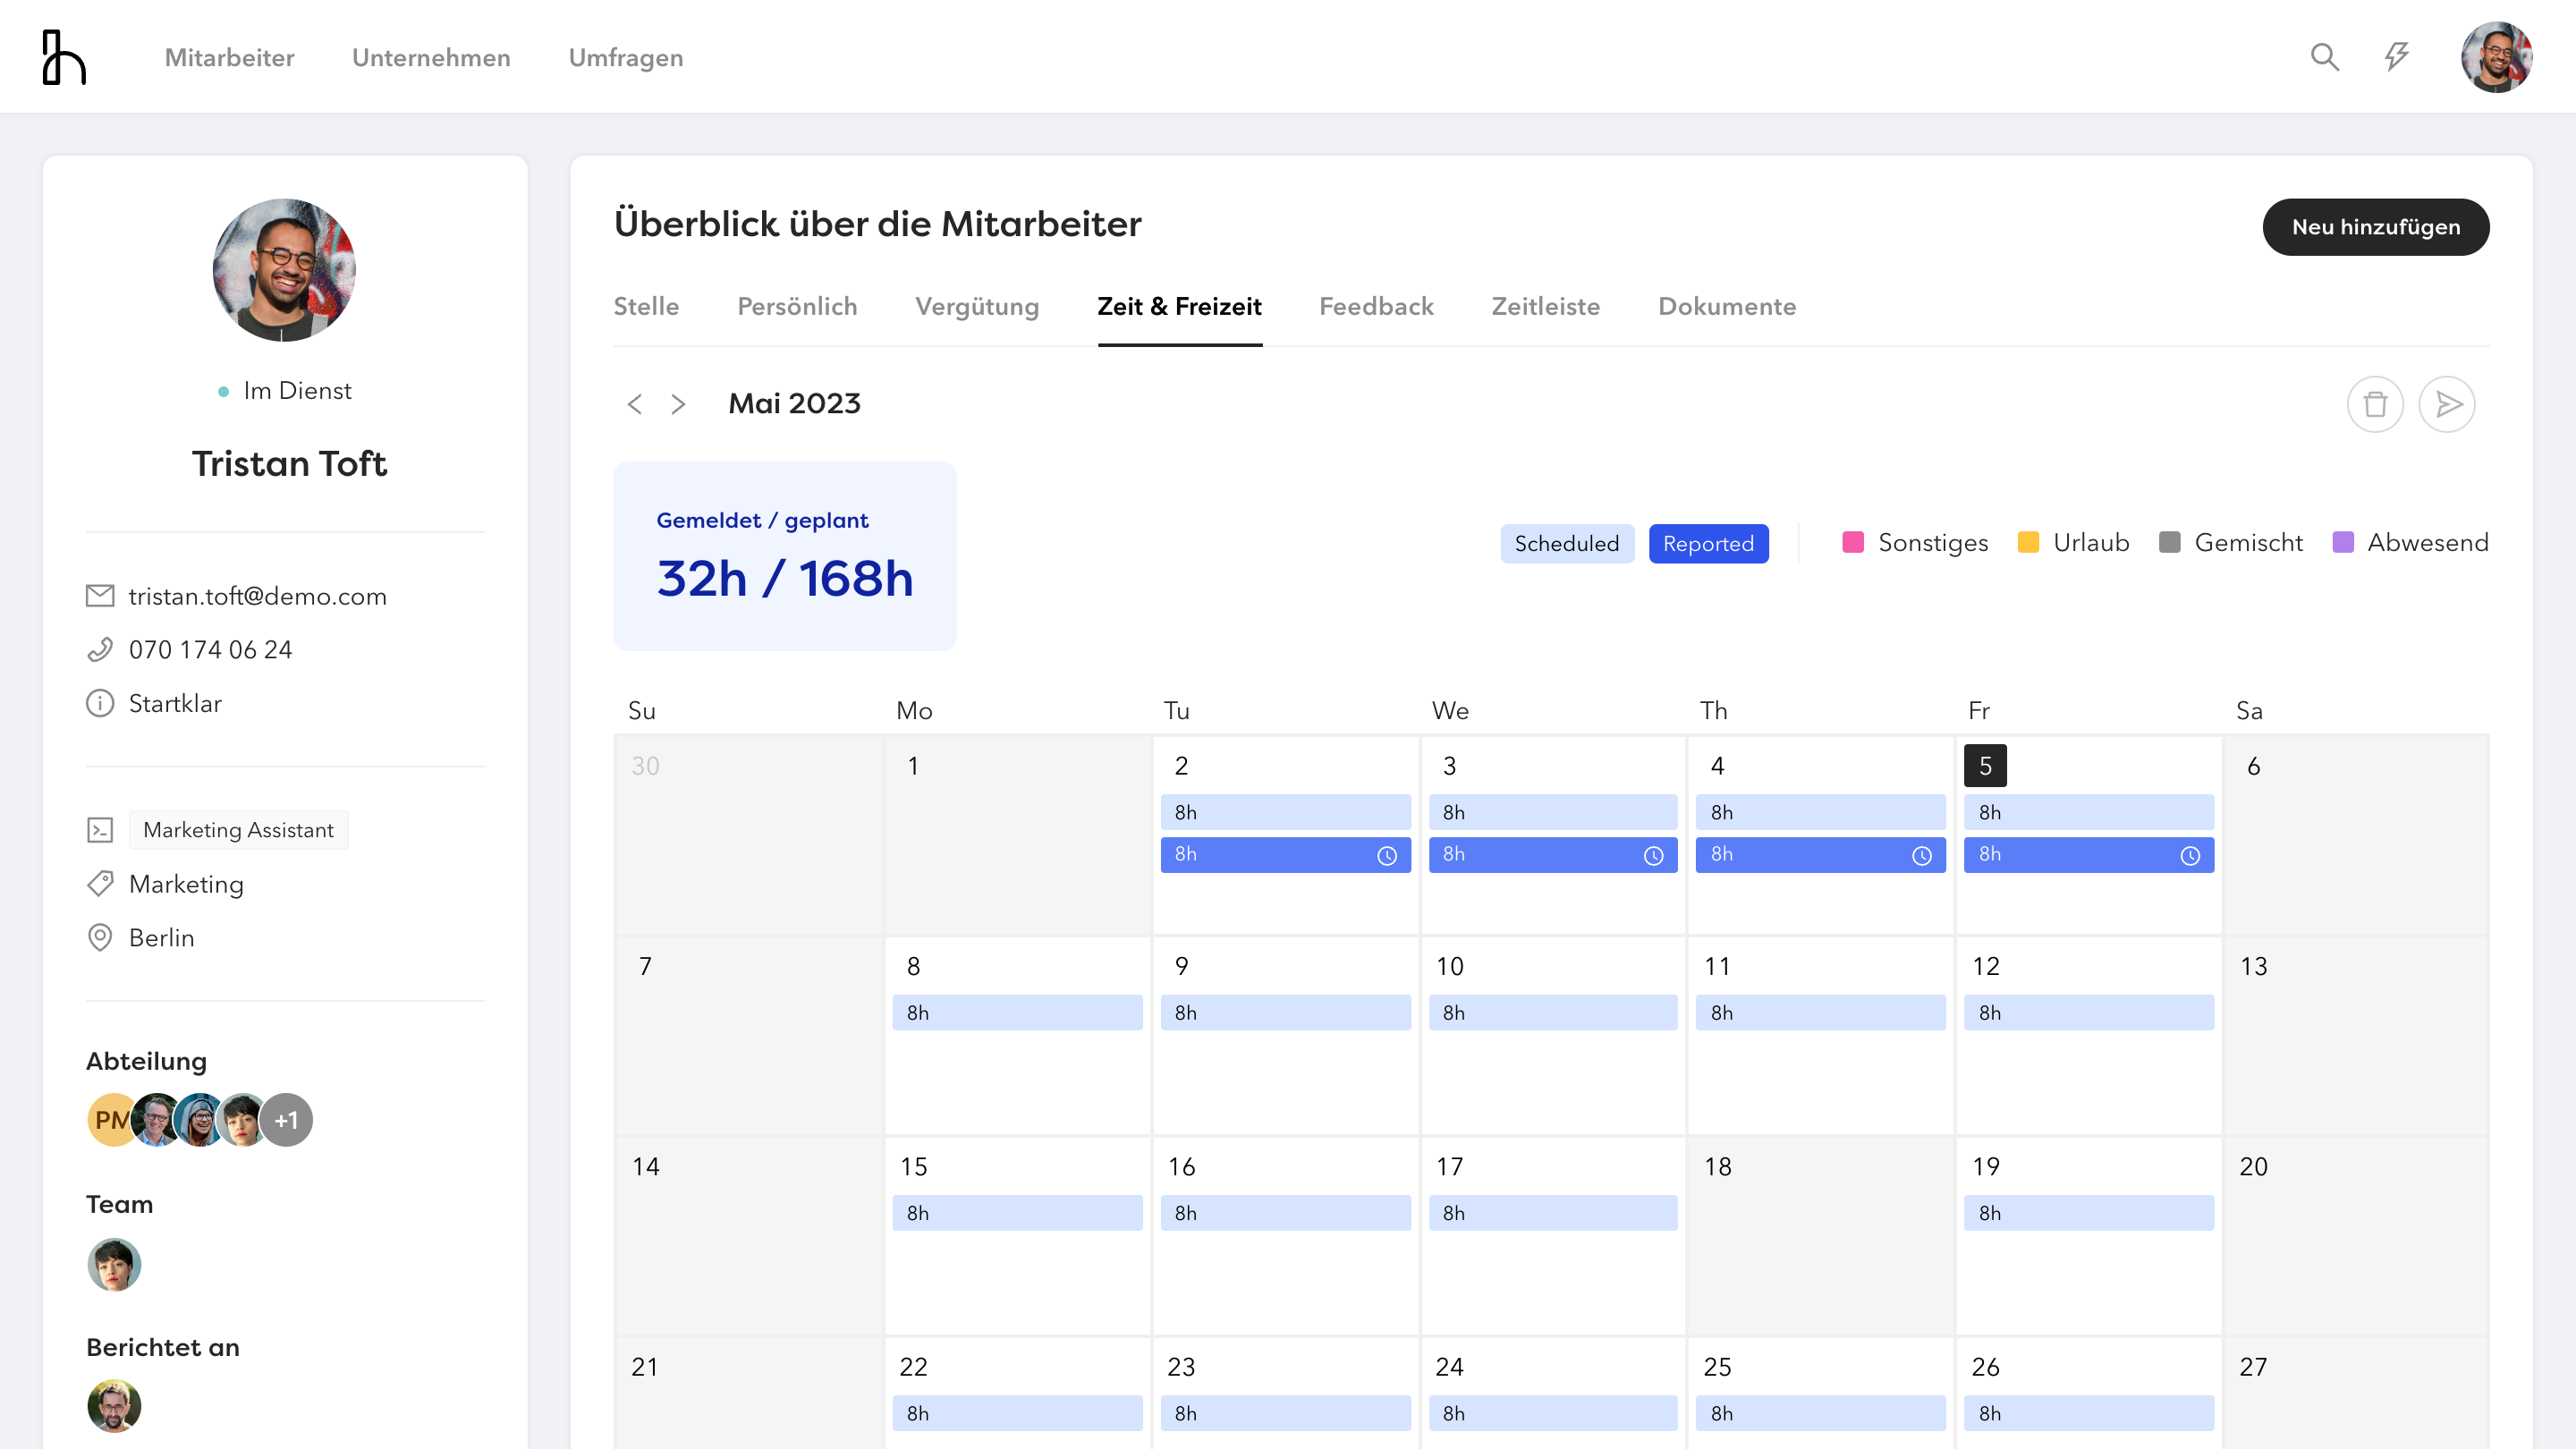
Task: Click clock icon on May 2 entry
Action: (1387, 855)
